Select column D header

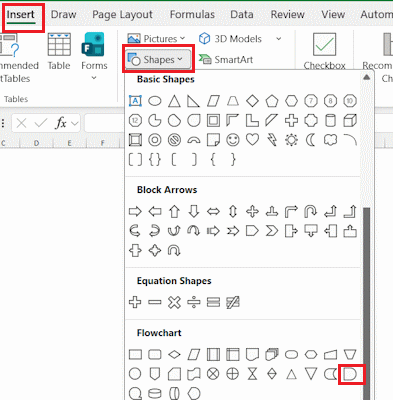pos(36,143)
